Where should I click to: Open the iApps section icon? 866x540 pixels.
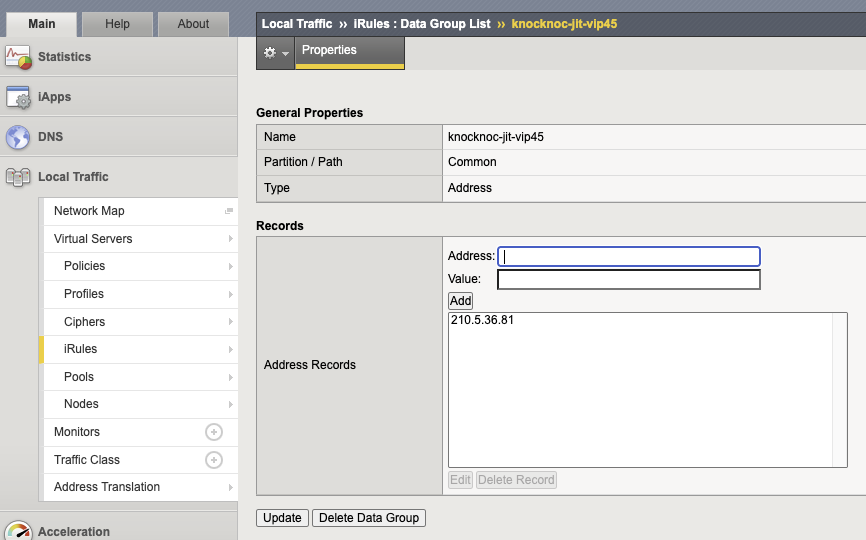tap(18, 97)
